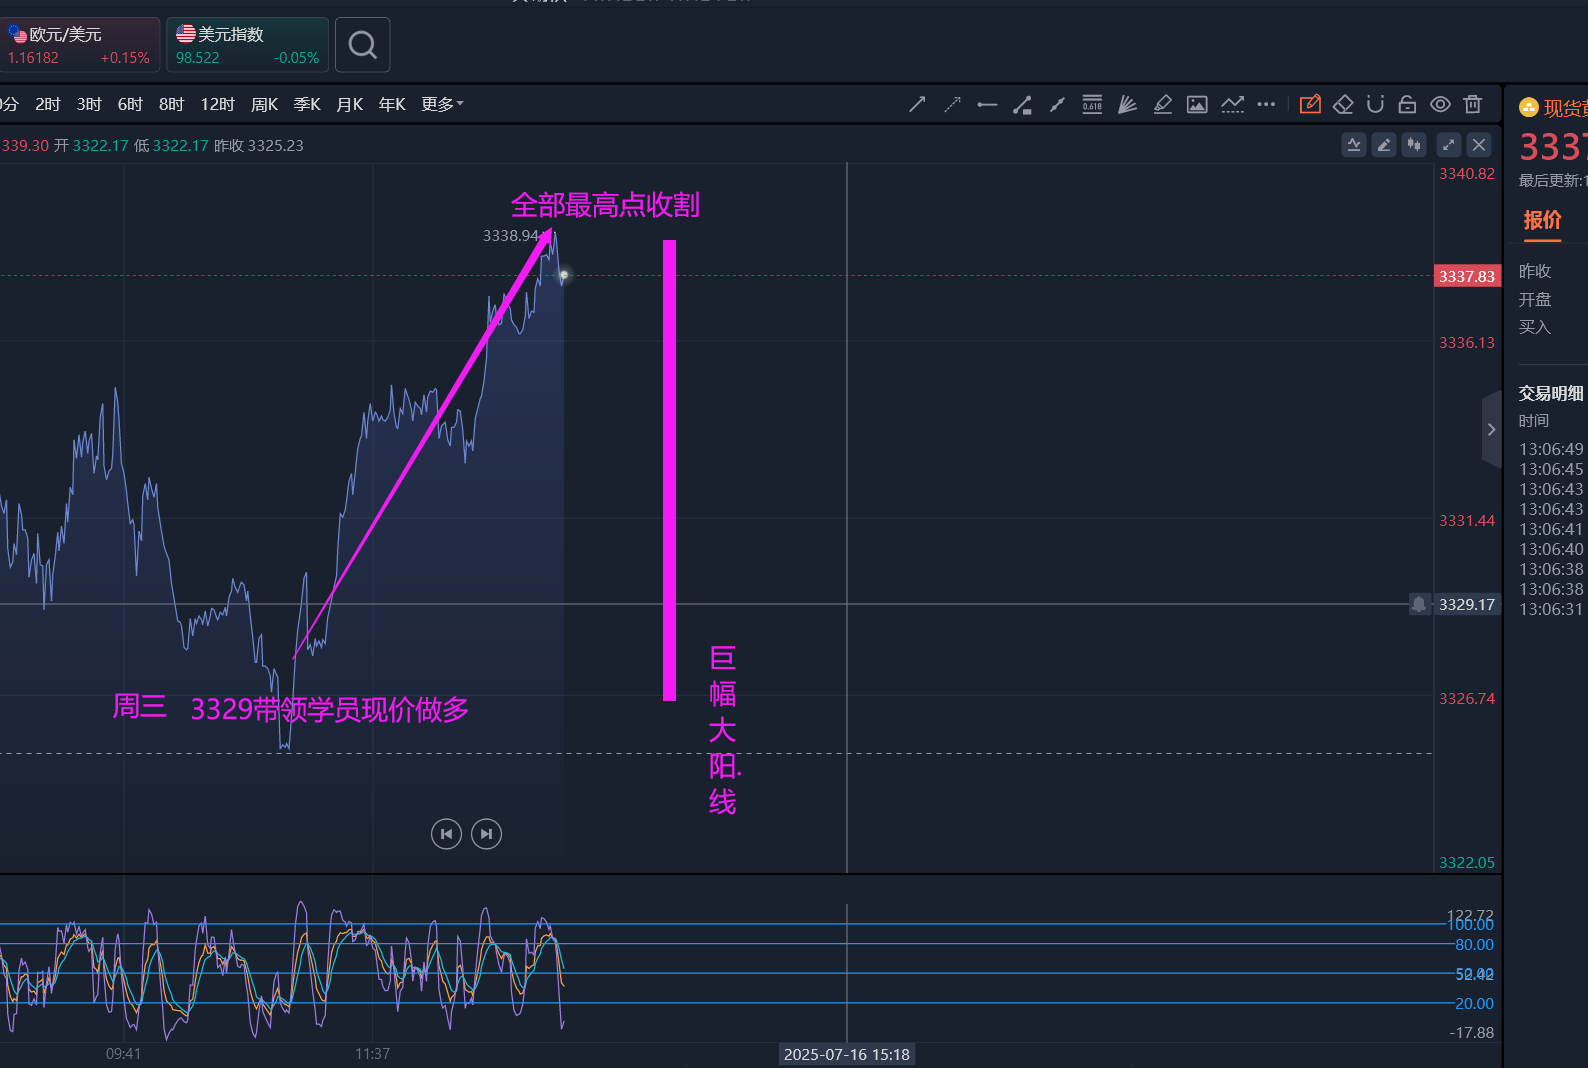Click the 11:37 time axis label

[x=372, y=1054]
